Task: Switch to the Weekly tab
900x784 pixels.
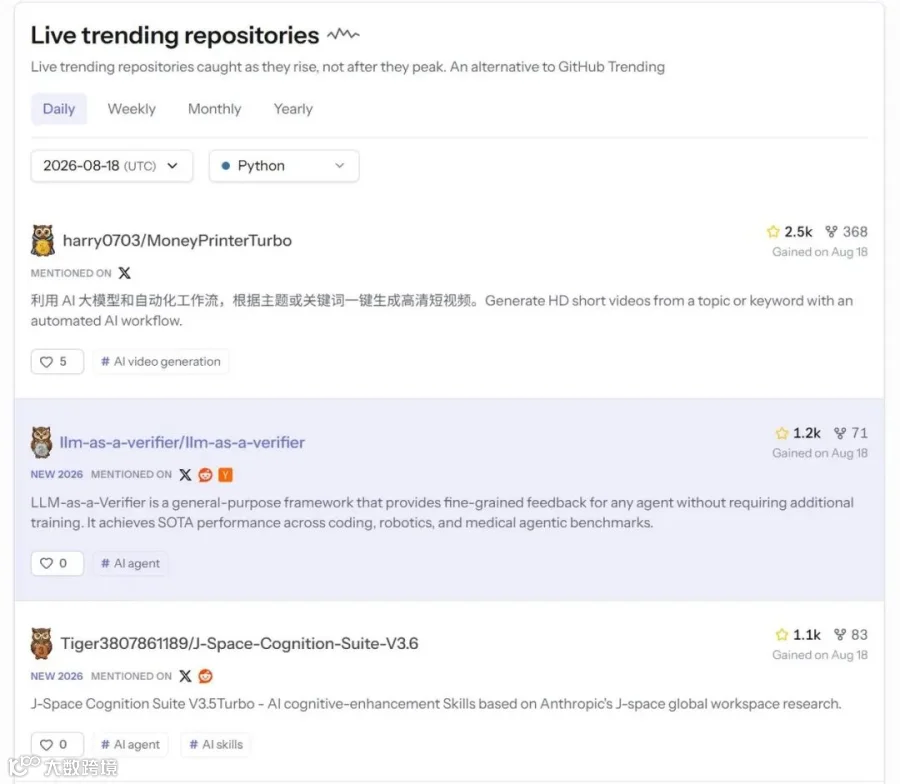Action: [131, 108]
